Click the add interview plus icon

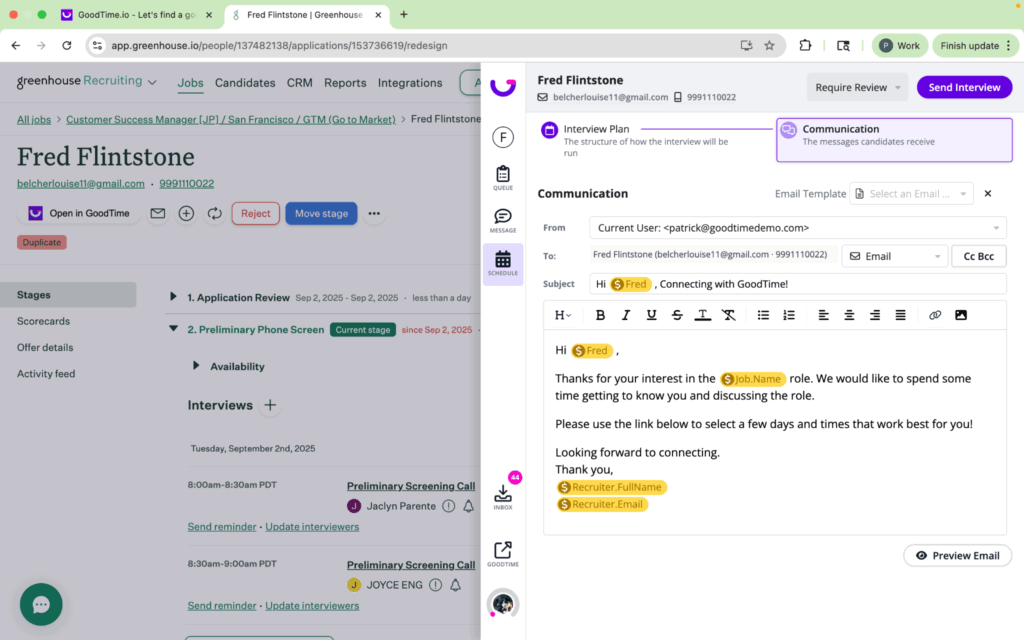tap(270, 406)
